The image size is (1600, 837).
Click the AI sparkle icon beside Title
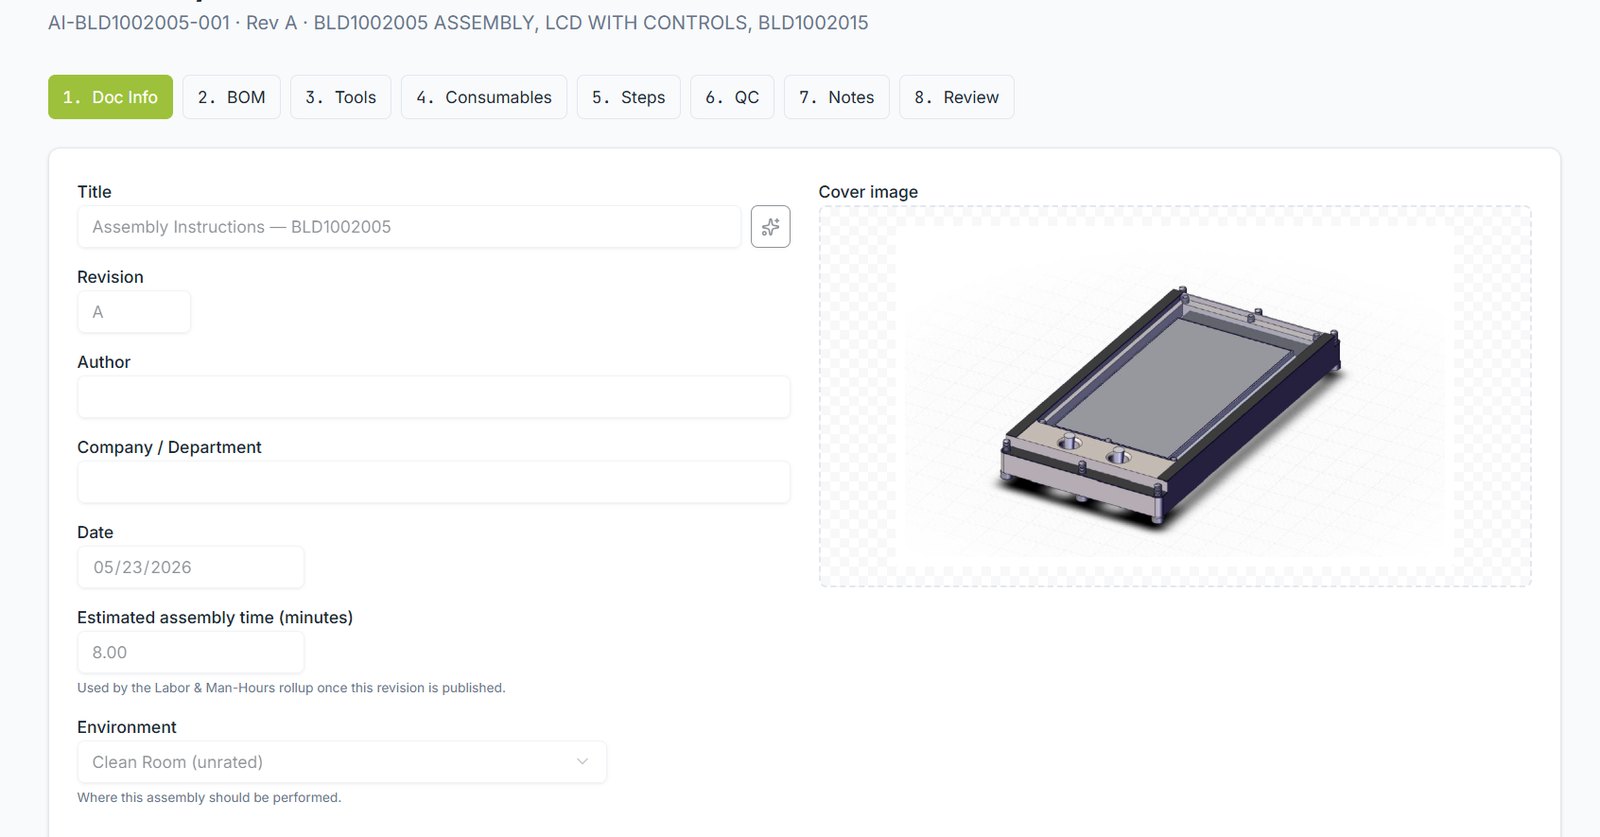pyautogui.click(x=770, y=227)
